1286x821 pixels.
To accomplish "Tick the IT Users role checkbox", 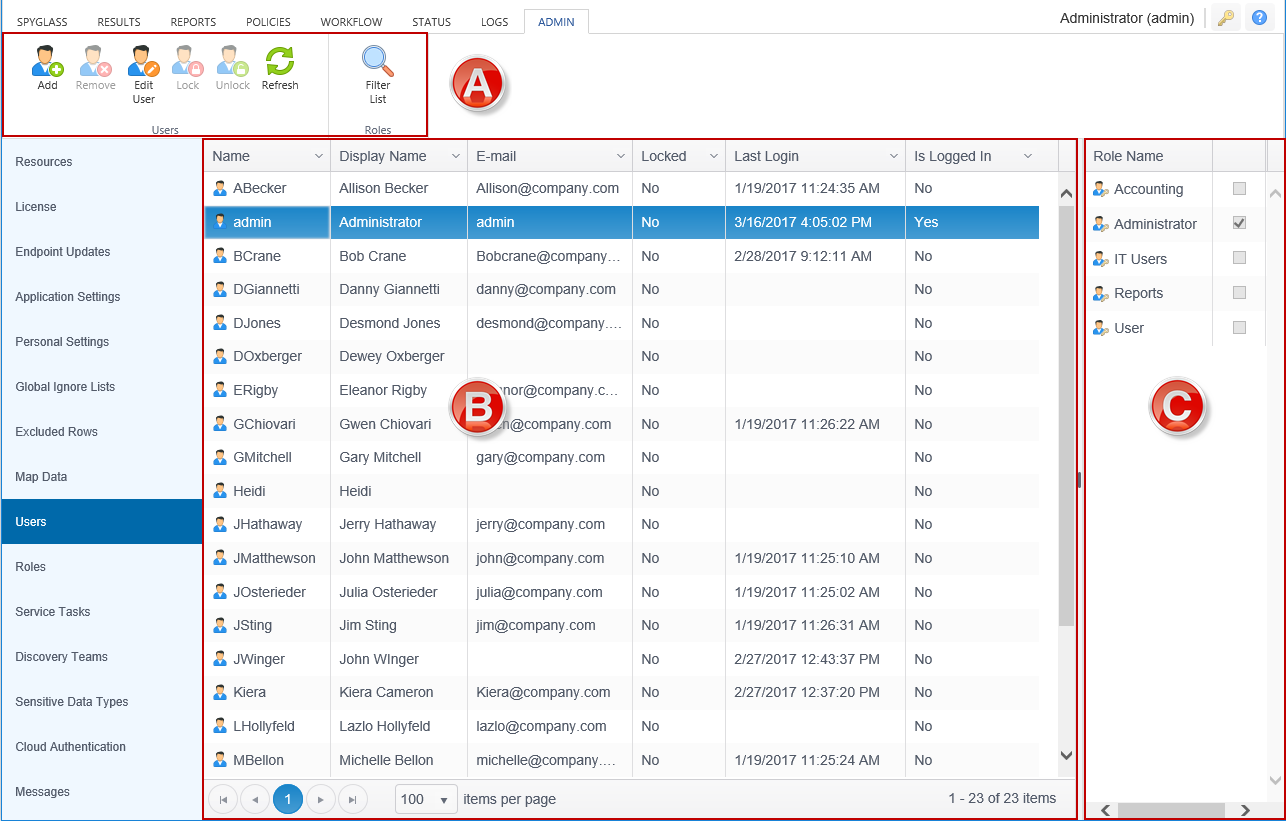I will point(1239,258).
